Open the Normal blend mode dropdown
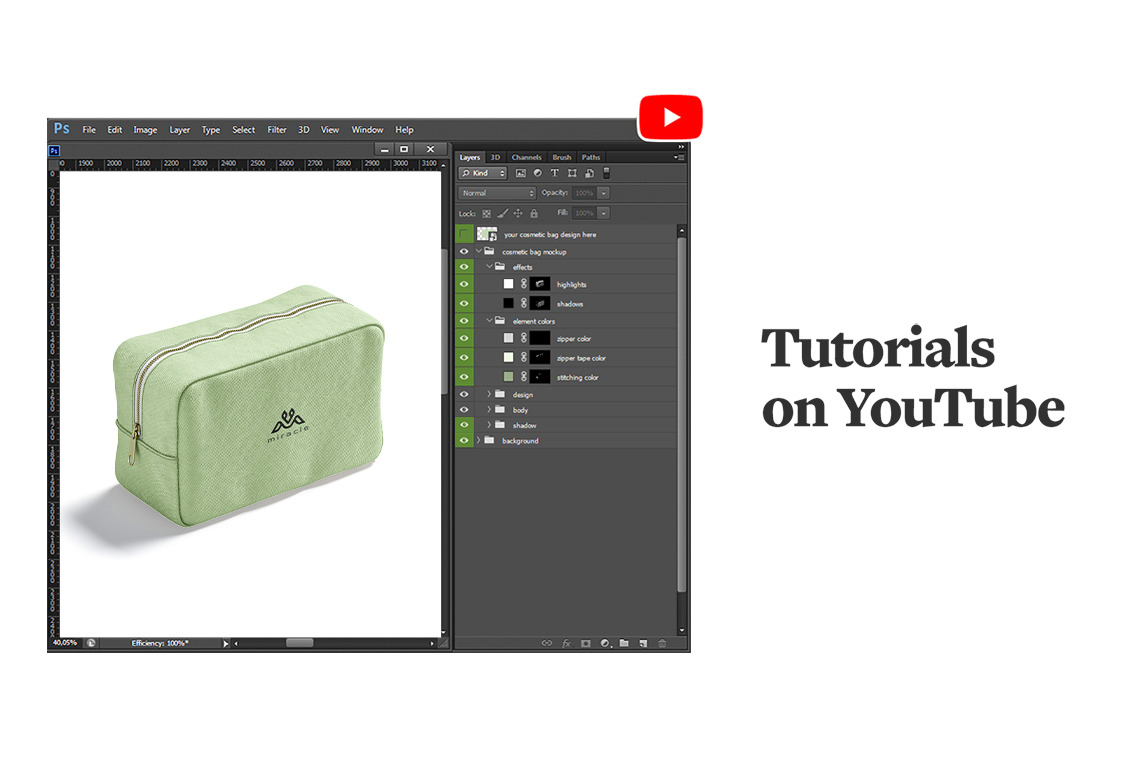 point(498,193)
